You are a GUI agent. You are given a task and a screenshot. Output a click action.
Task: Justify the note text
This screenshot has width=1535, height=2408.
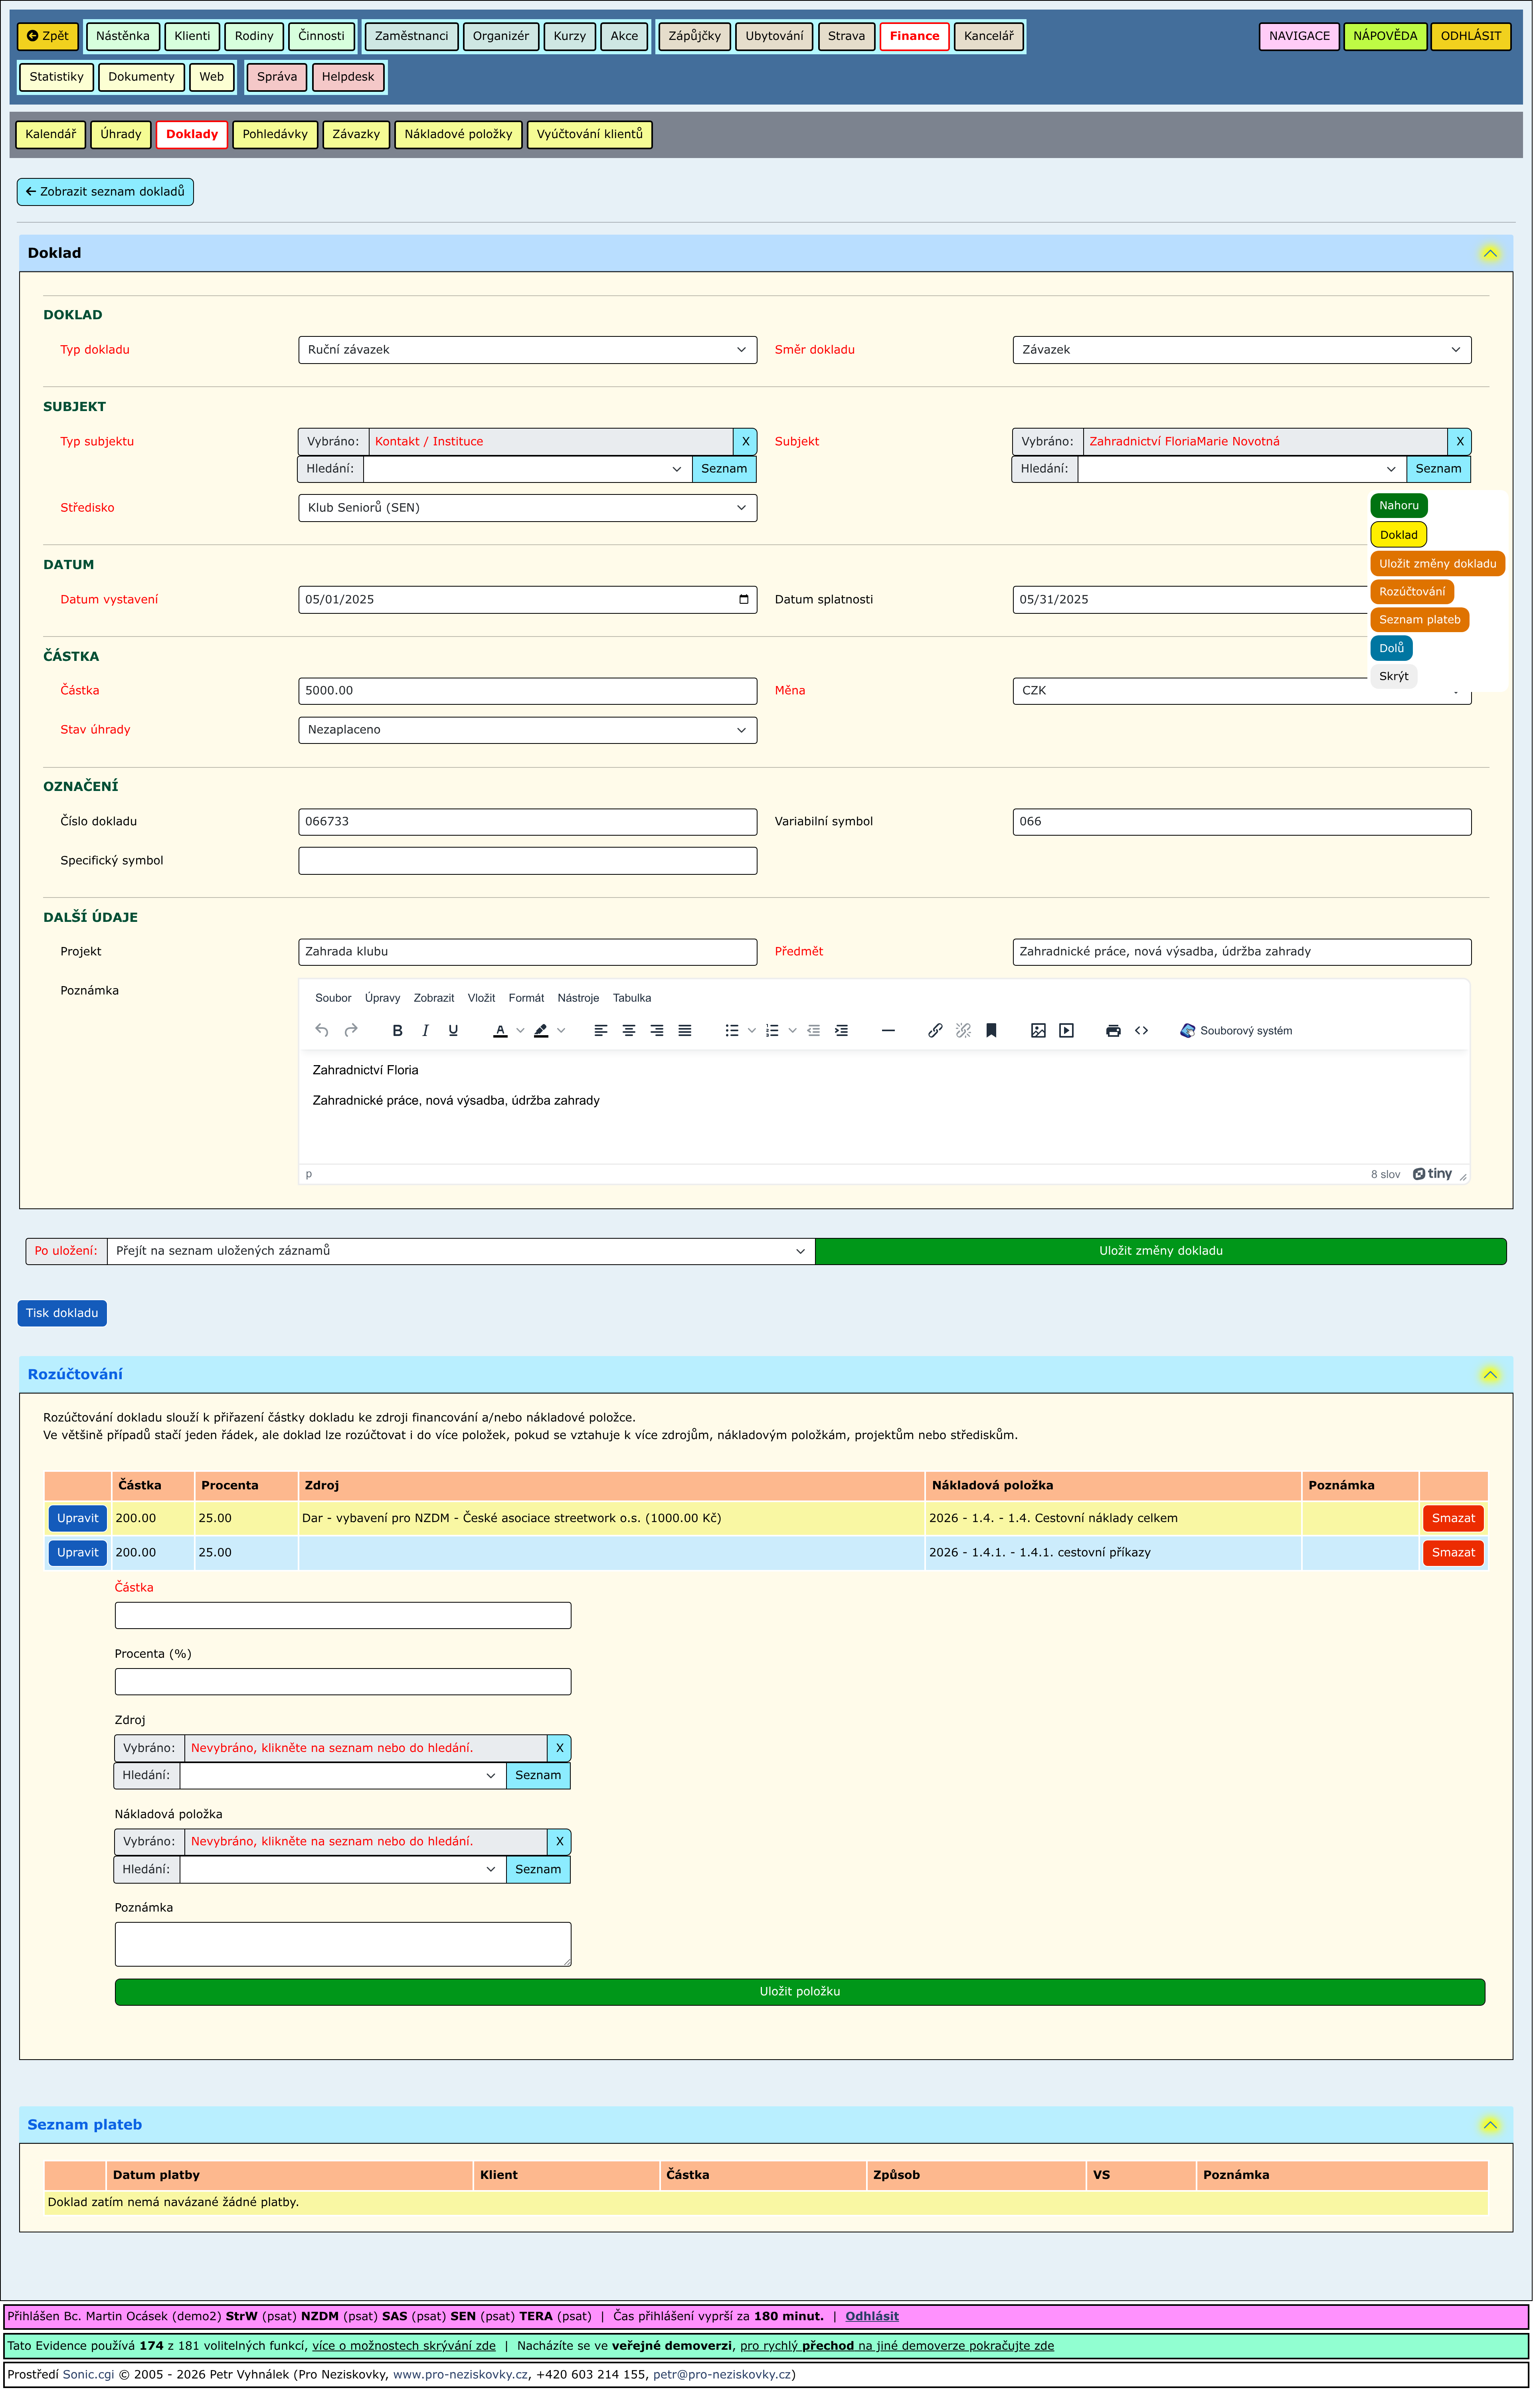pyautogui.click(x=685, y=1031)
